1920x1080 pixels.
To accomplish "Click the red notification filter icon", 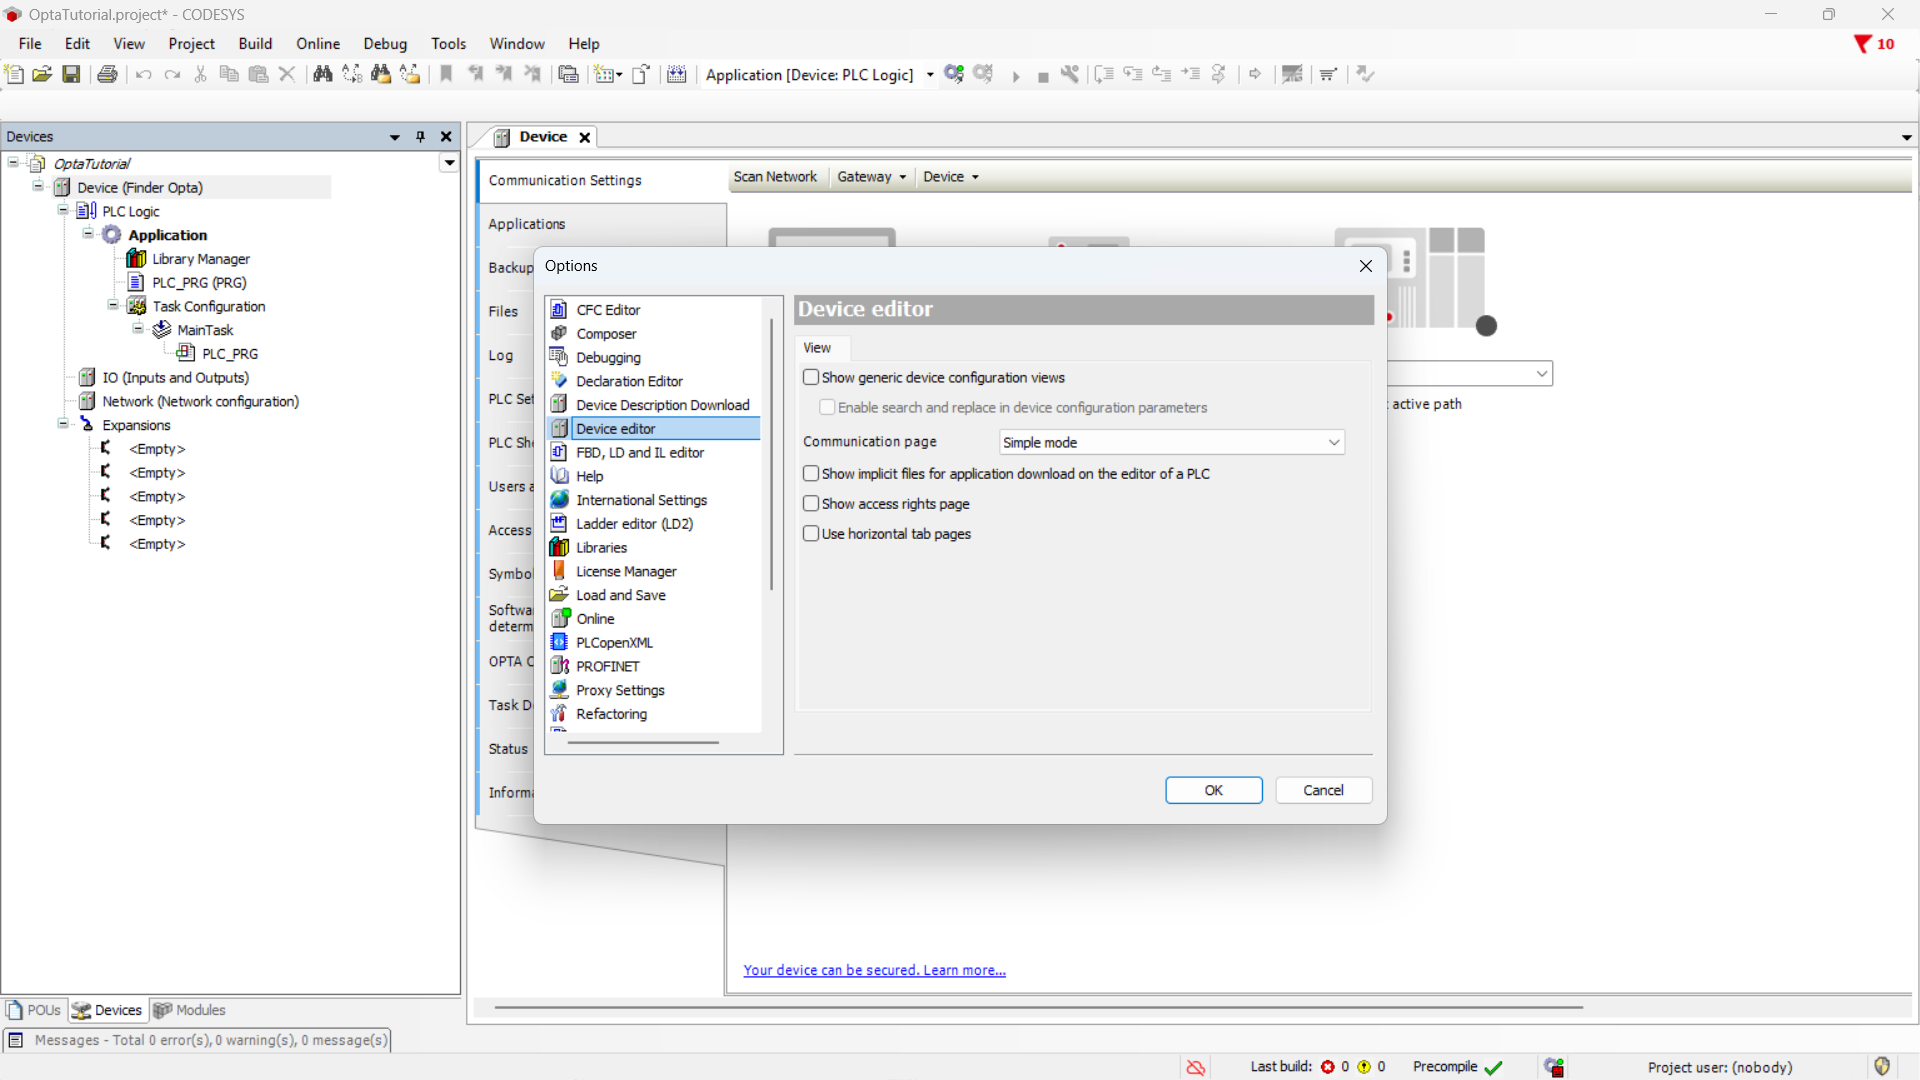I will point(1862,44).
